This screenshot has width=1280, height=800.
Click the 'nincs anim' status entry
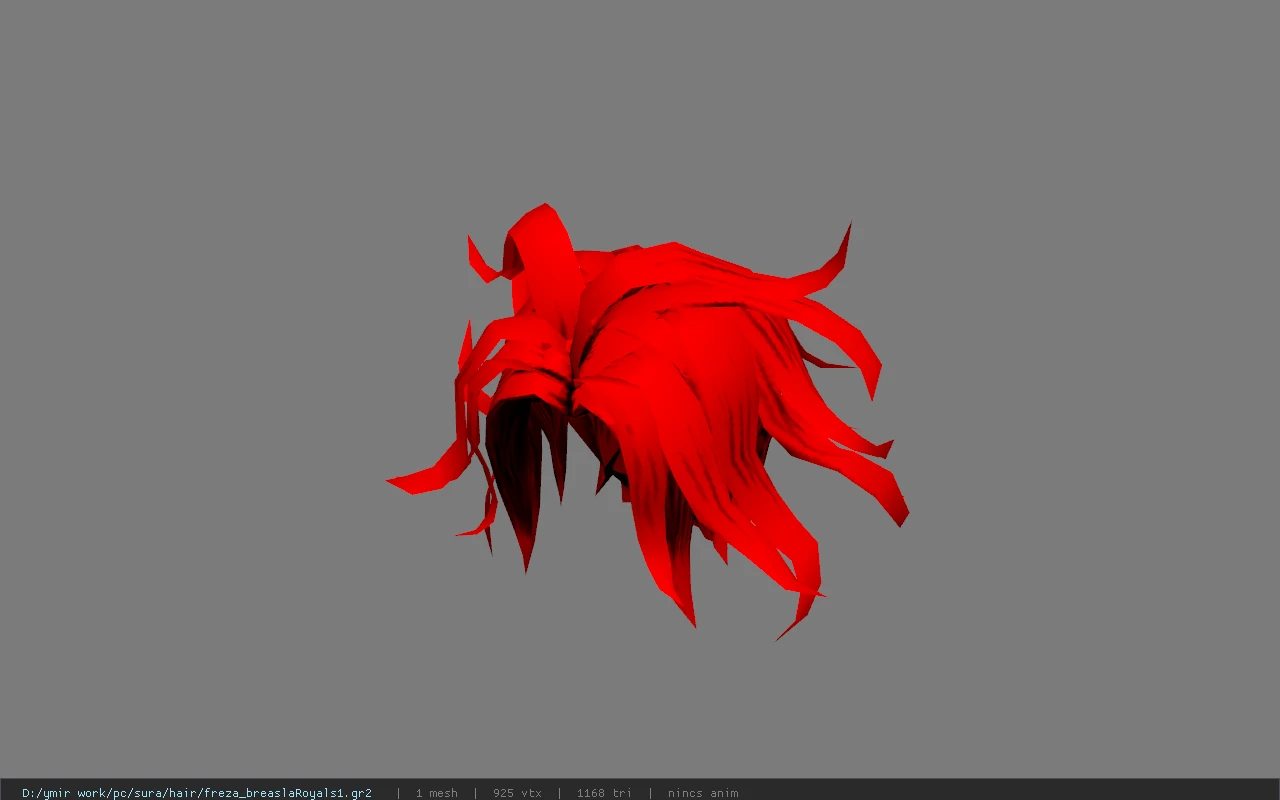click(703, 793)
